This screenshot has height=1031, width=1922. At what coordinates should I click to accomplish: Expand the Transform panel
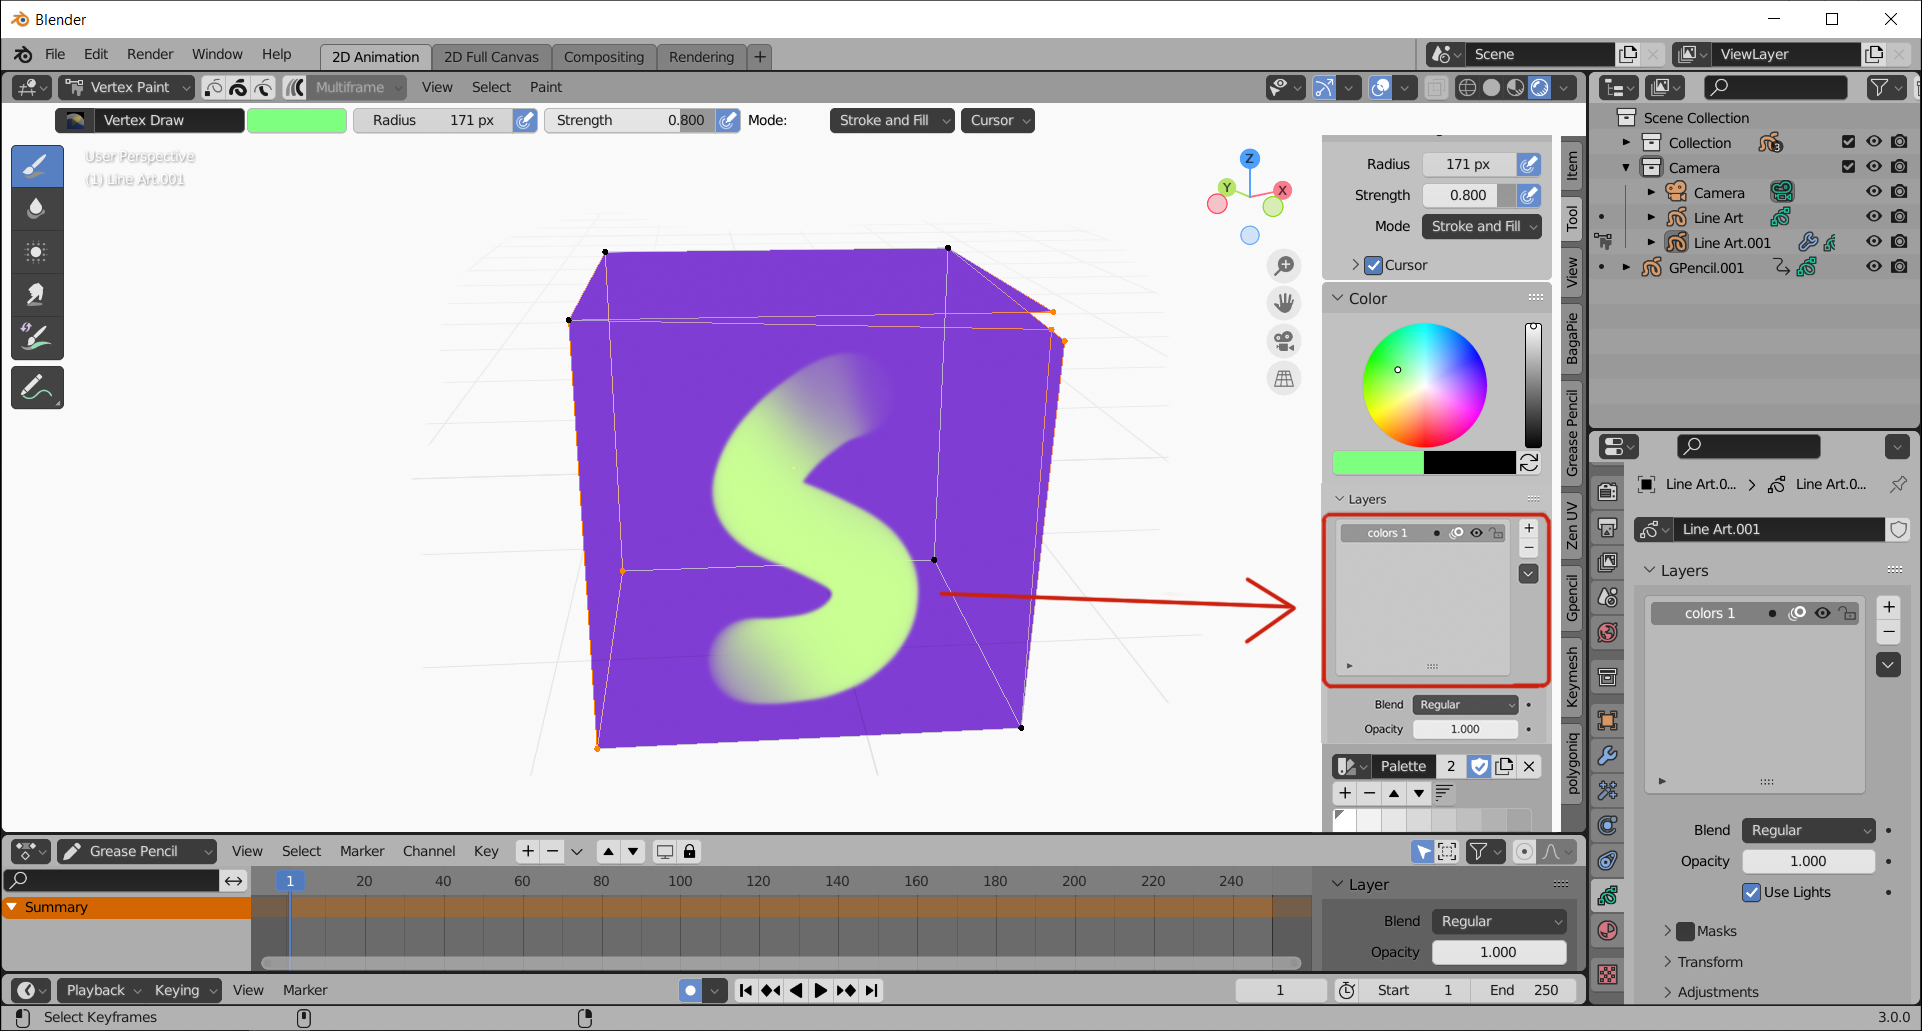pos(1709,962)
